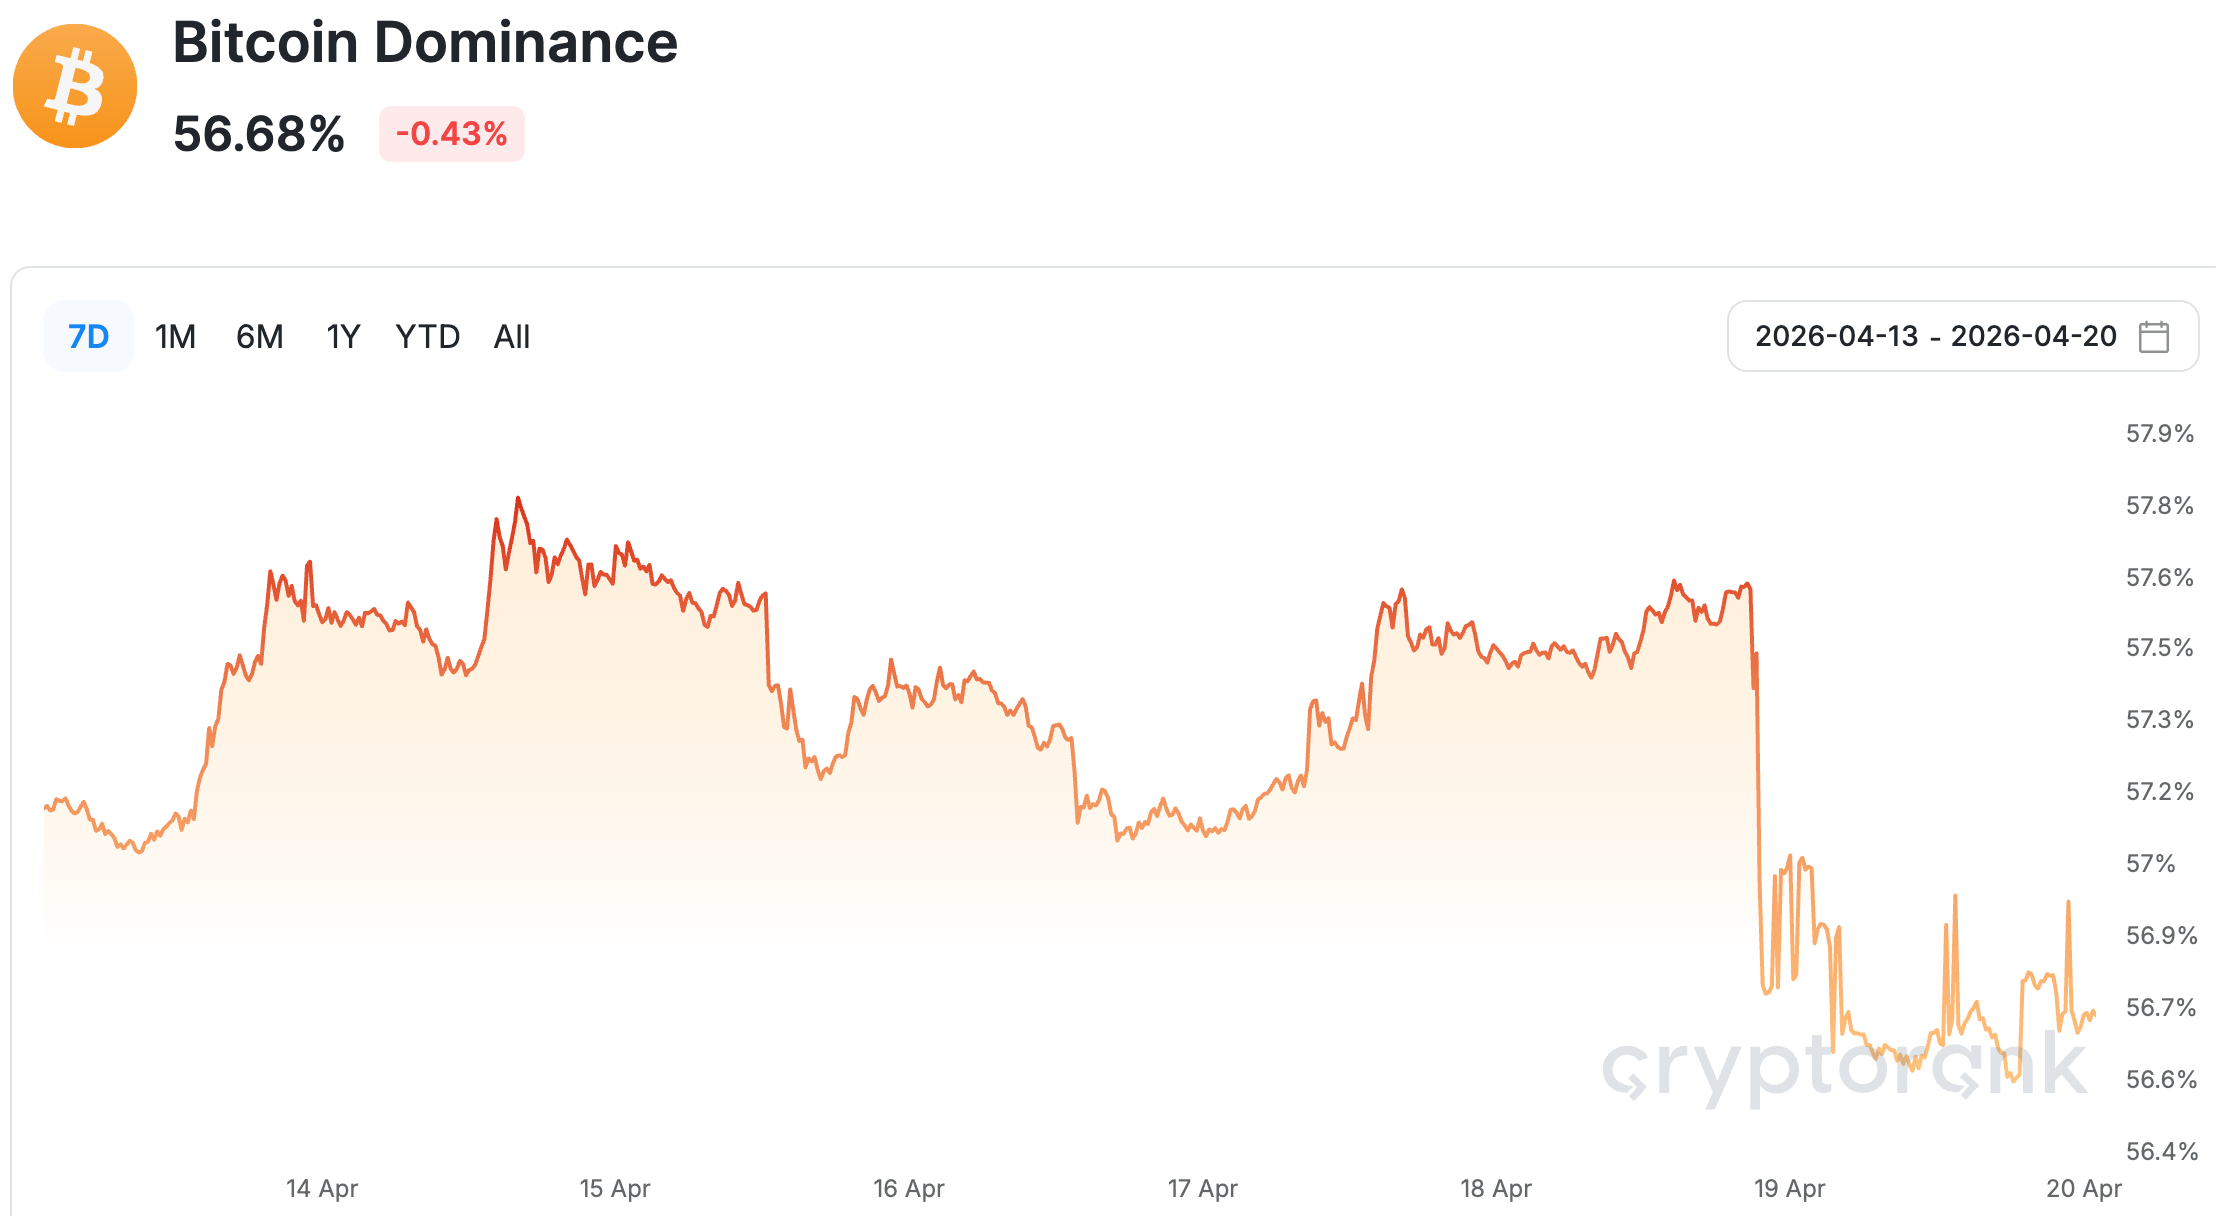Select the YTD range option
Screen dimensions: 2216x1216
(x=427, y=337)
